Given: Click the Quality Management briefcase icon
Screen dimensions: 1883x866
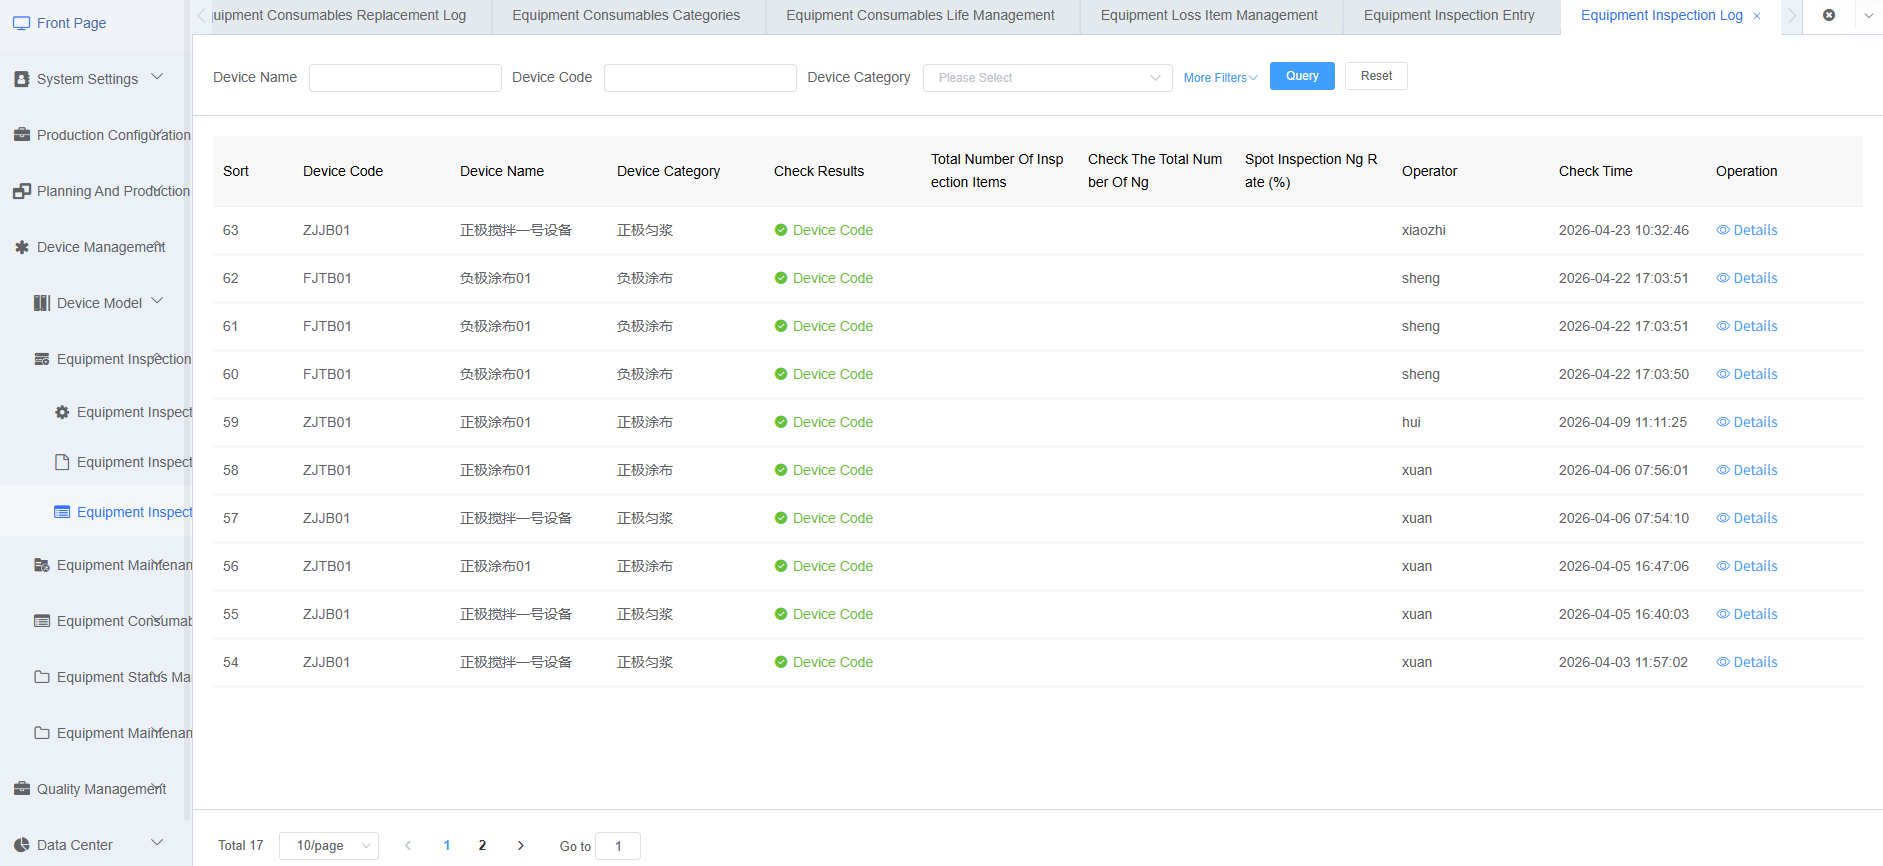Looking at the screenshot, I should tap(22, 789).
